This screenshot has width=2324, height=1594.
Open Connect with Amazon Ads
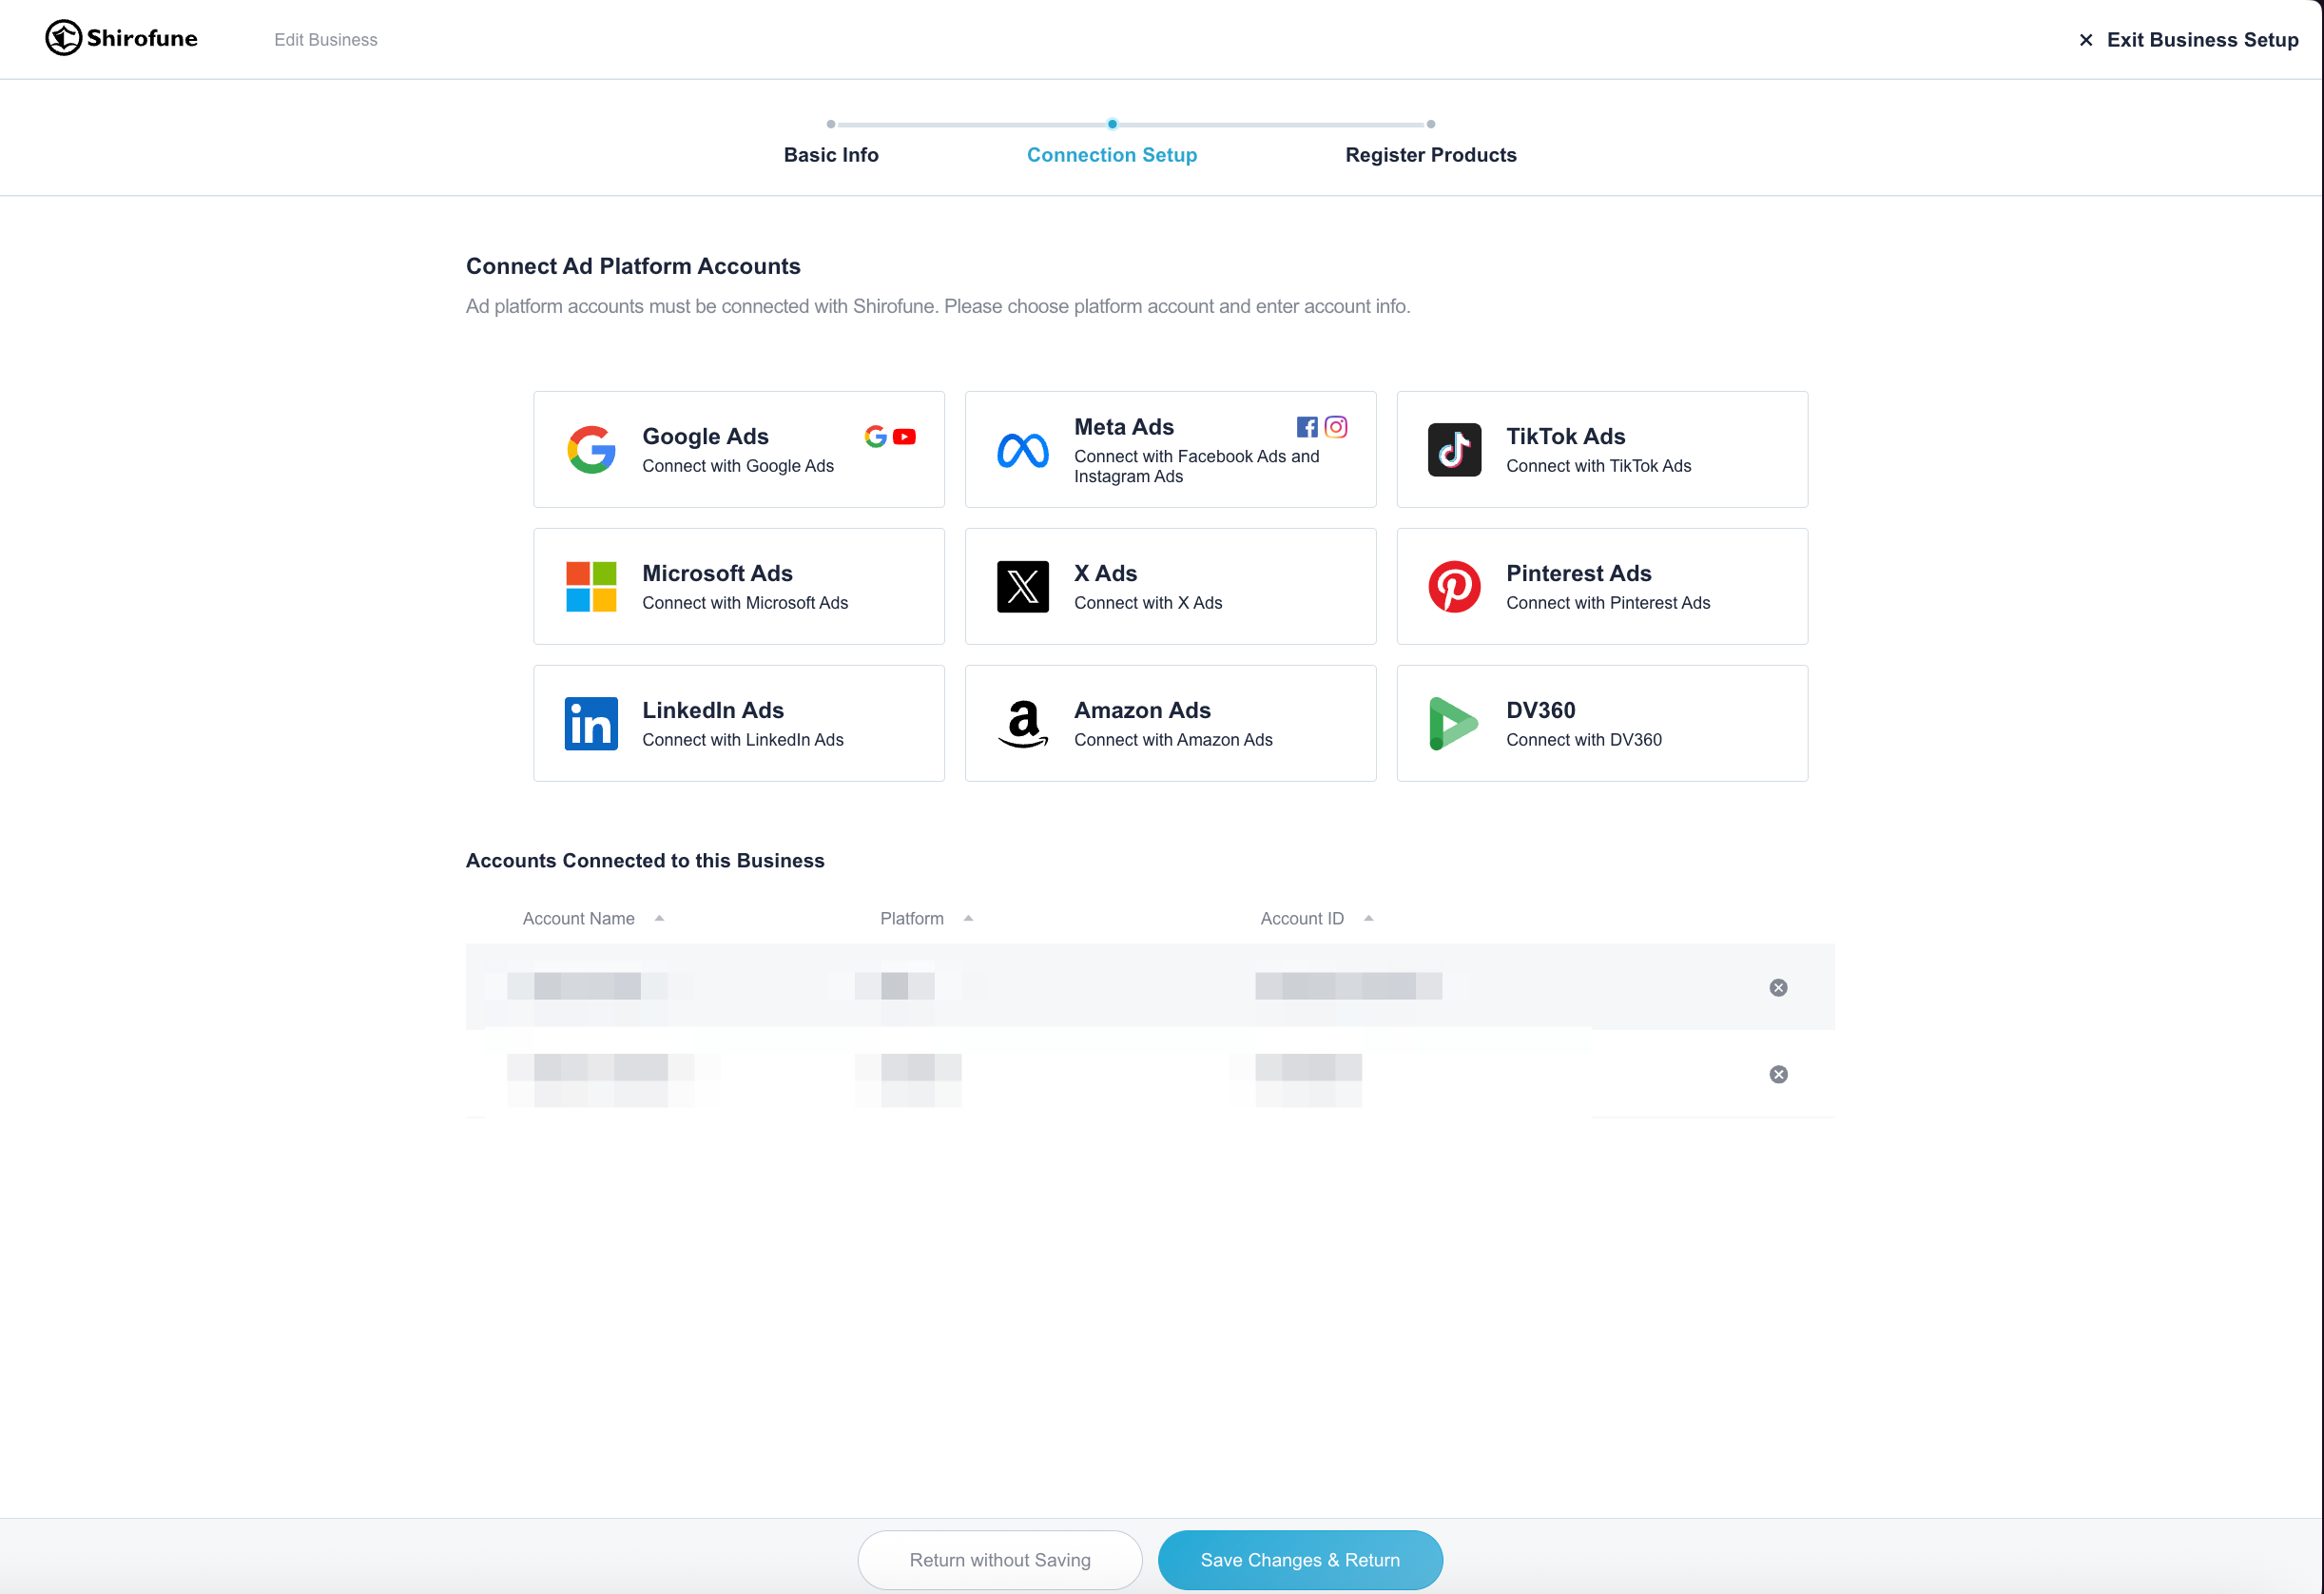coord(1173,740)
